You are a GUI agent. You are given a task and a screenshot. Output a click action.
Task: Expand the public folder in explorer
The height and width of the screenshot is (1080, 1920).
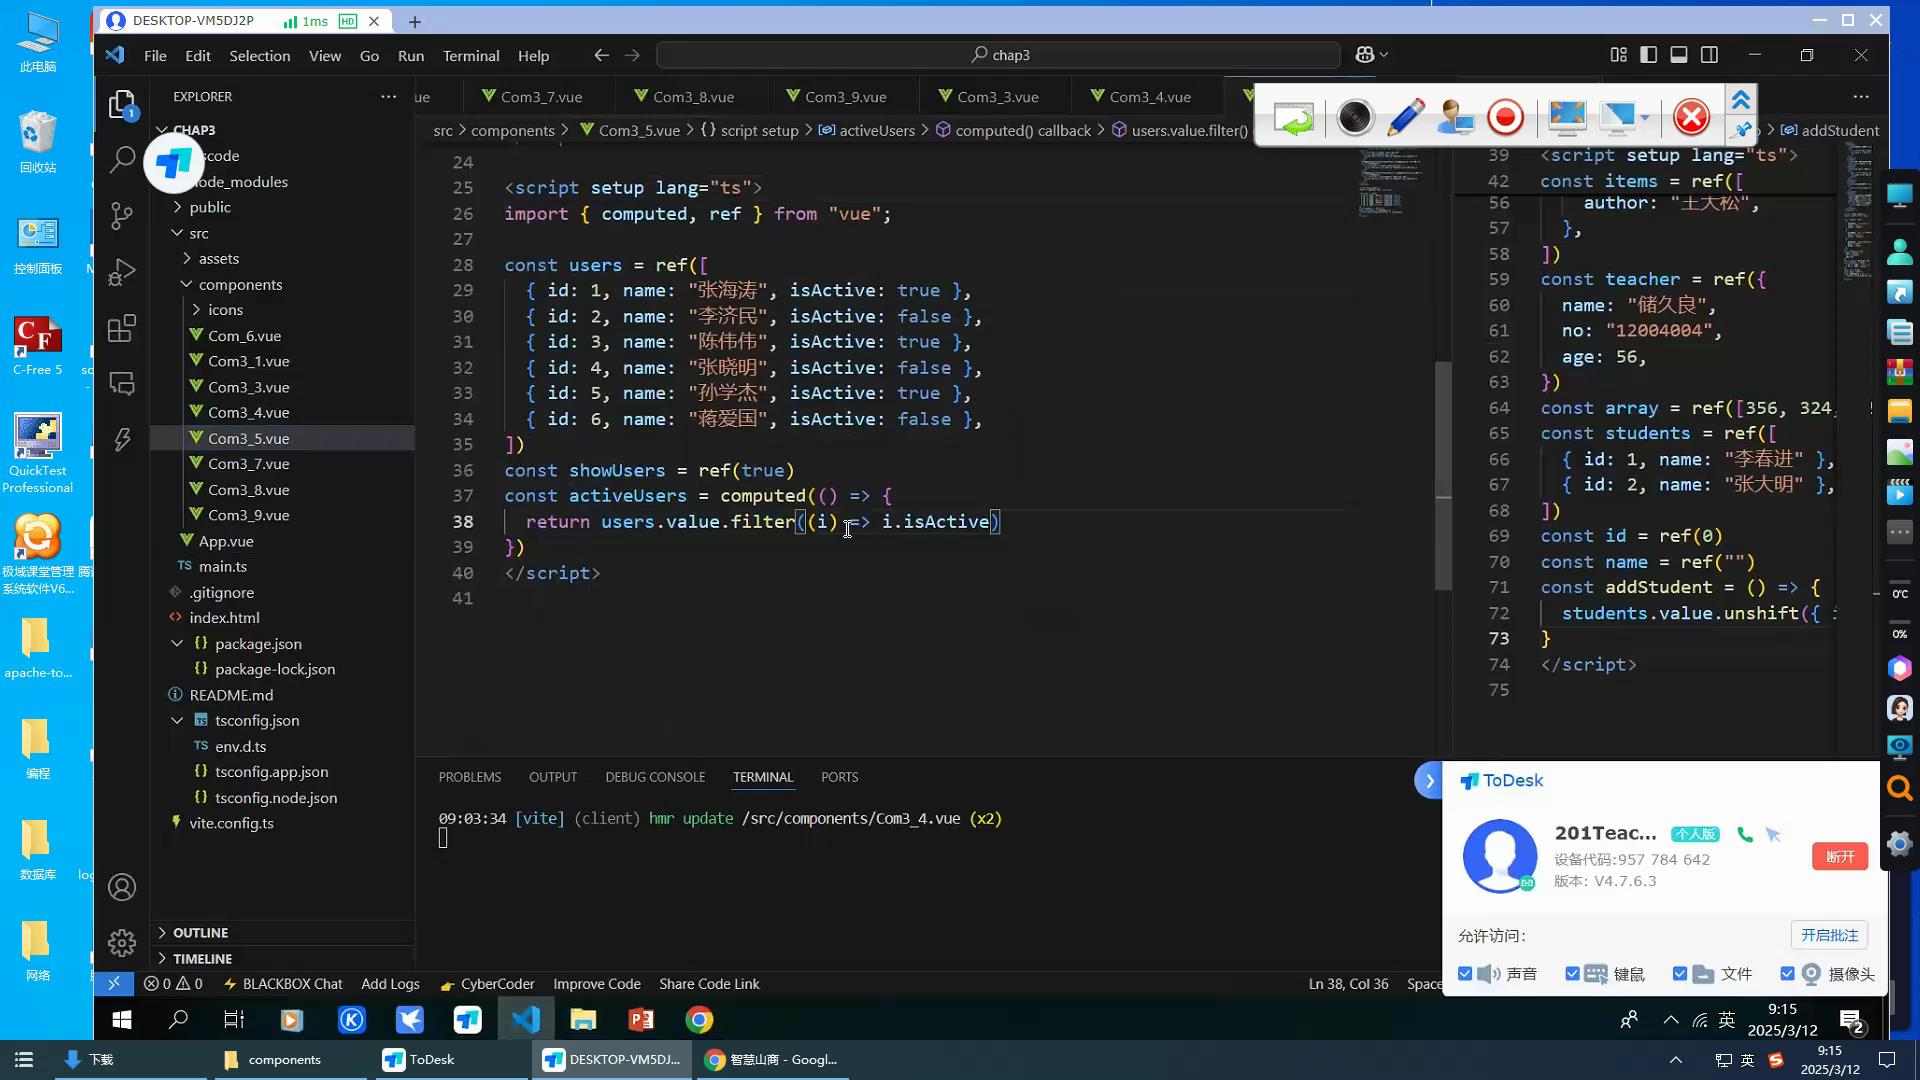coord(210,207)
